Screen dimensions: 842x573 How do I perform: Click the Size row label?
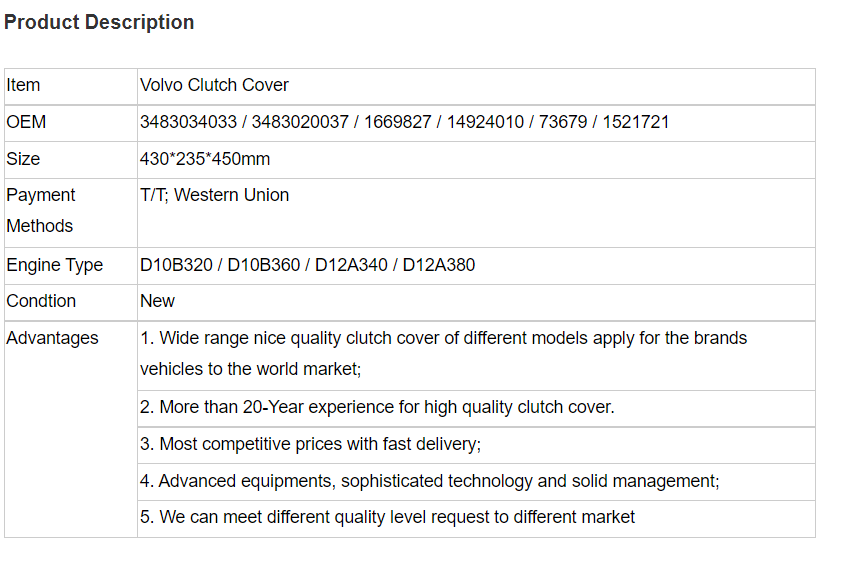[x=23, y=159]
